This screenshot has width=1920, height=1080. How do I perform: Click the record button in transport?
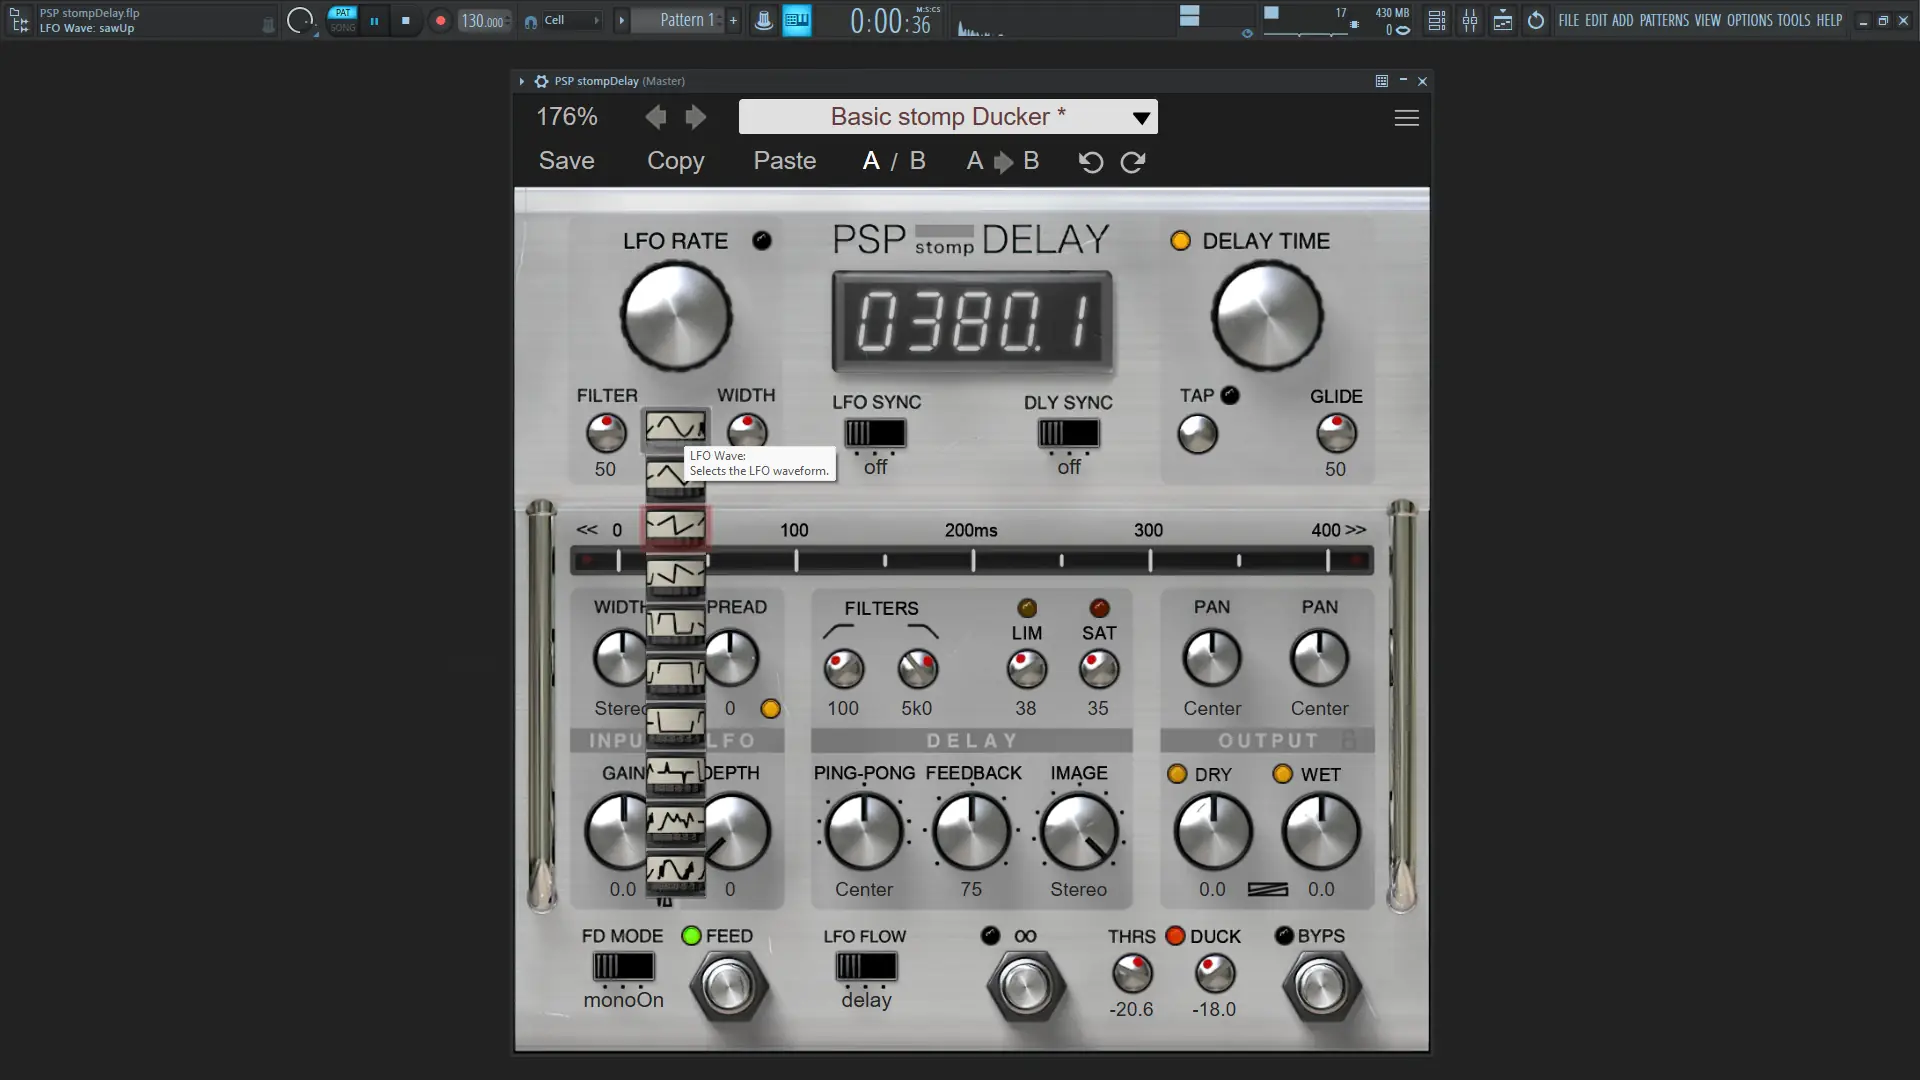click(440, 20)
